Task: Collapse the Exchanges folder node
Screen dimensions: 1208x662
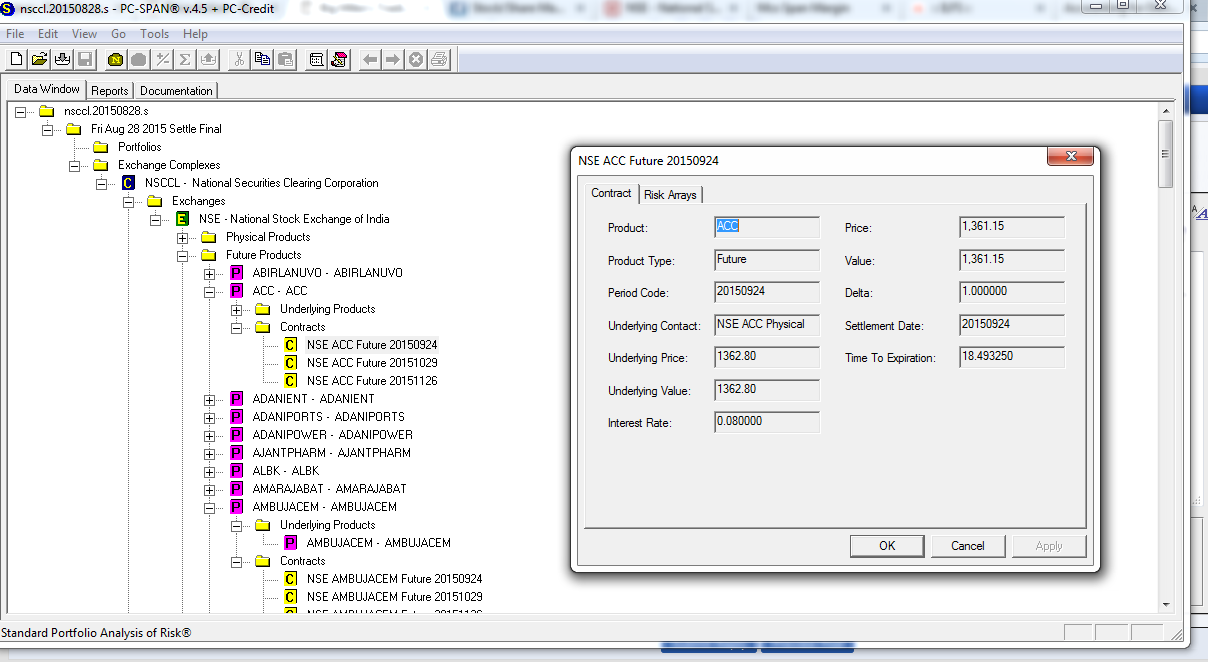Action: coord(128,201)
